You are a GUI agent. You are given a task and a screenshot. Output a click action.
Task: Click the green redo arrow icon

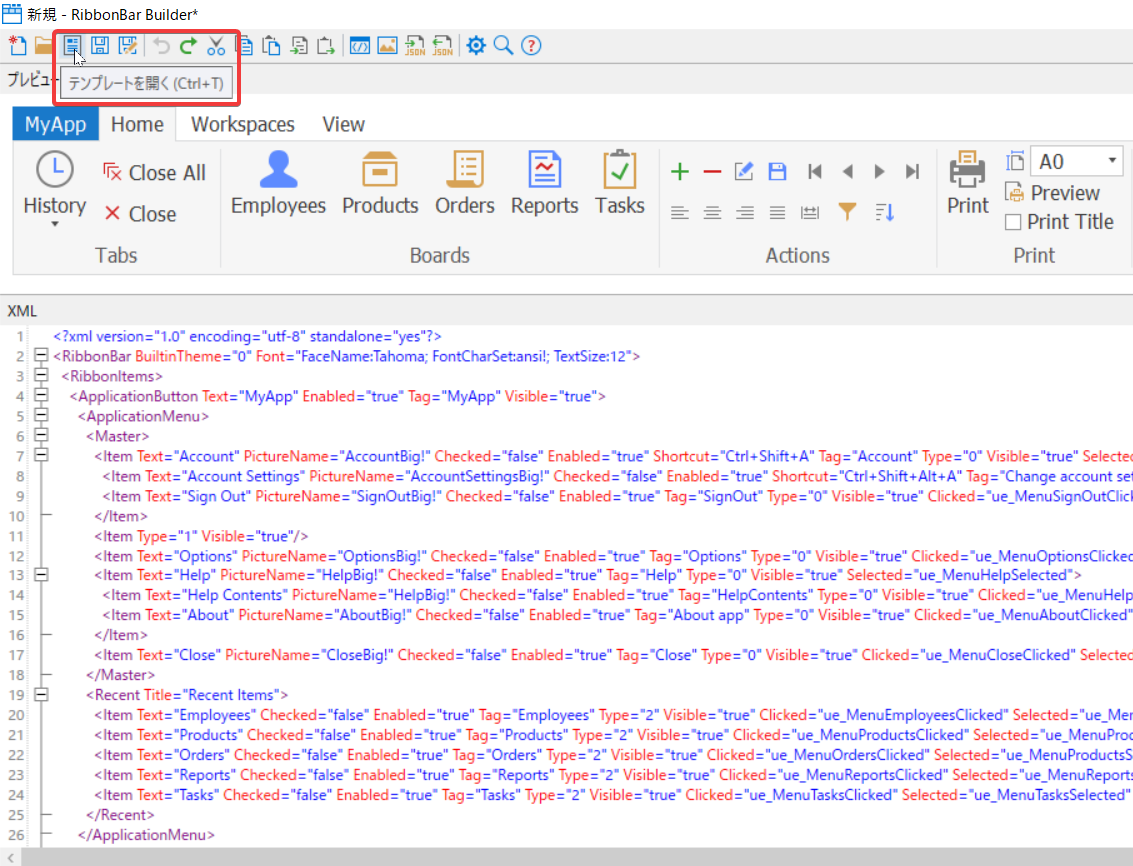coord(188,45)
